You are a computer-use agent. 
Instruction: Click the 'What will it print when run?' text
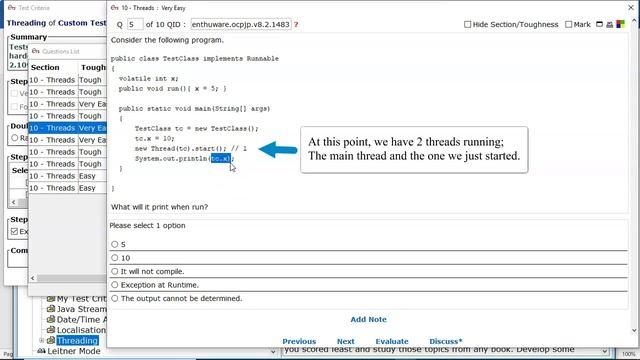(160, 207)
